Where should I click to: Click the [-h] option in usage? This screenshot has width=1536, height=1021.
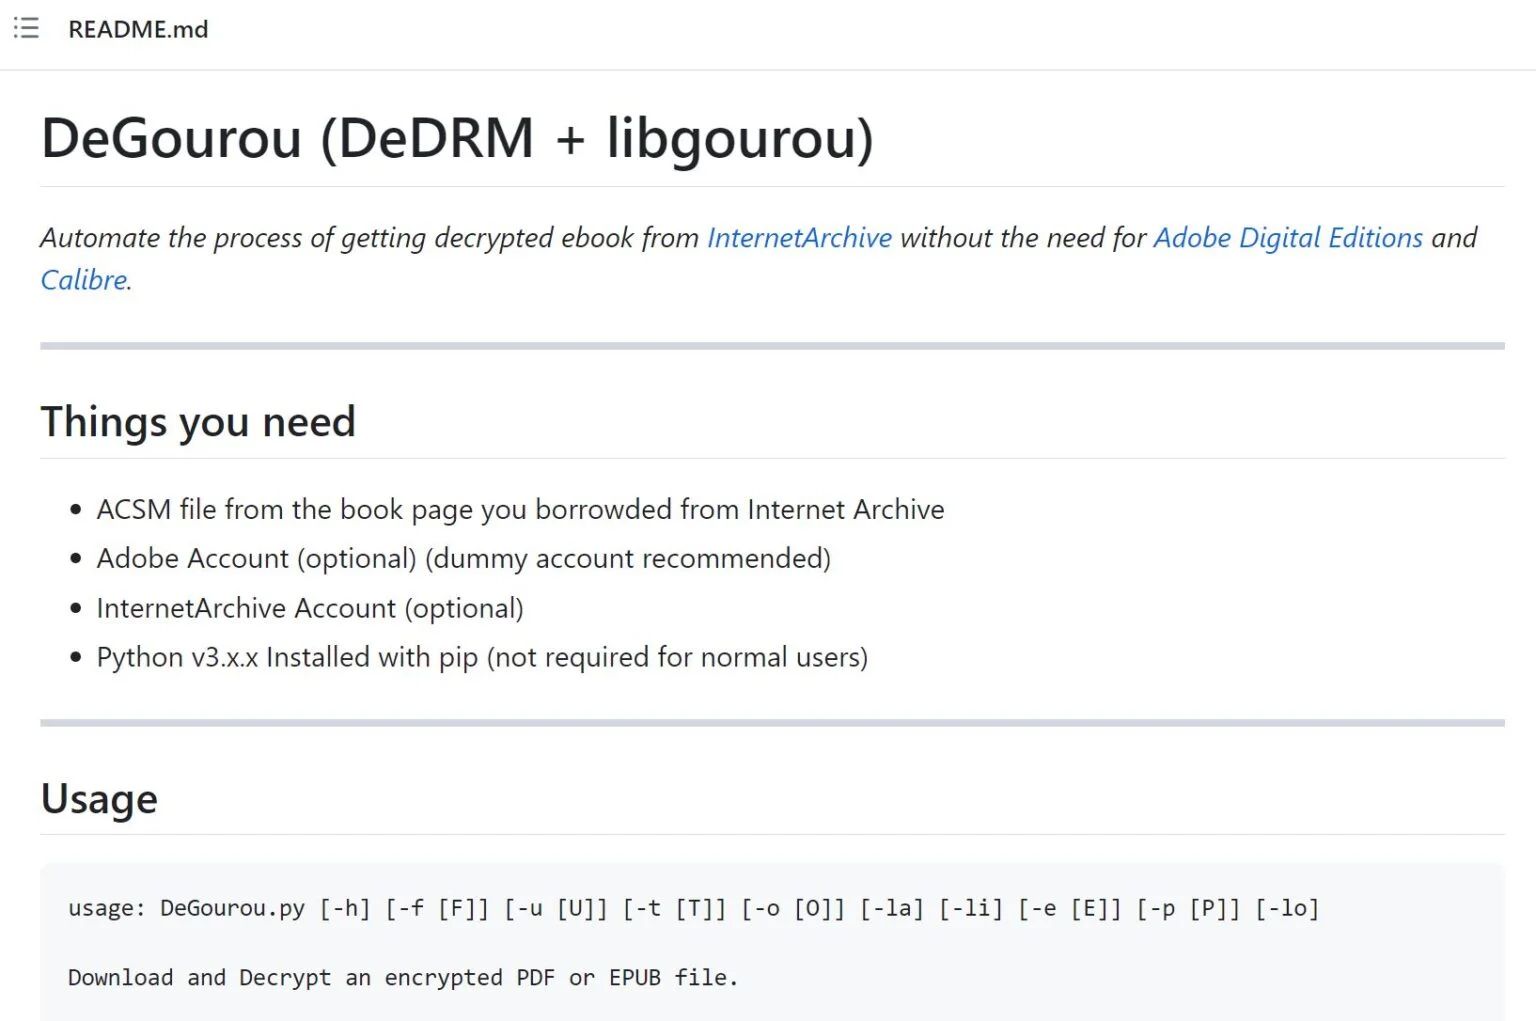(x=345, y=909)
